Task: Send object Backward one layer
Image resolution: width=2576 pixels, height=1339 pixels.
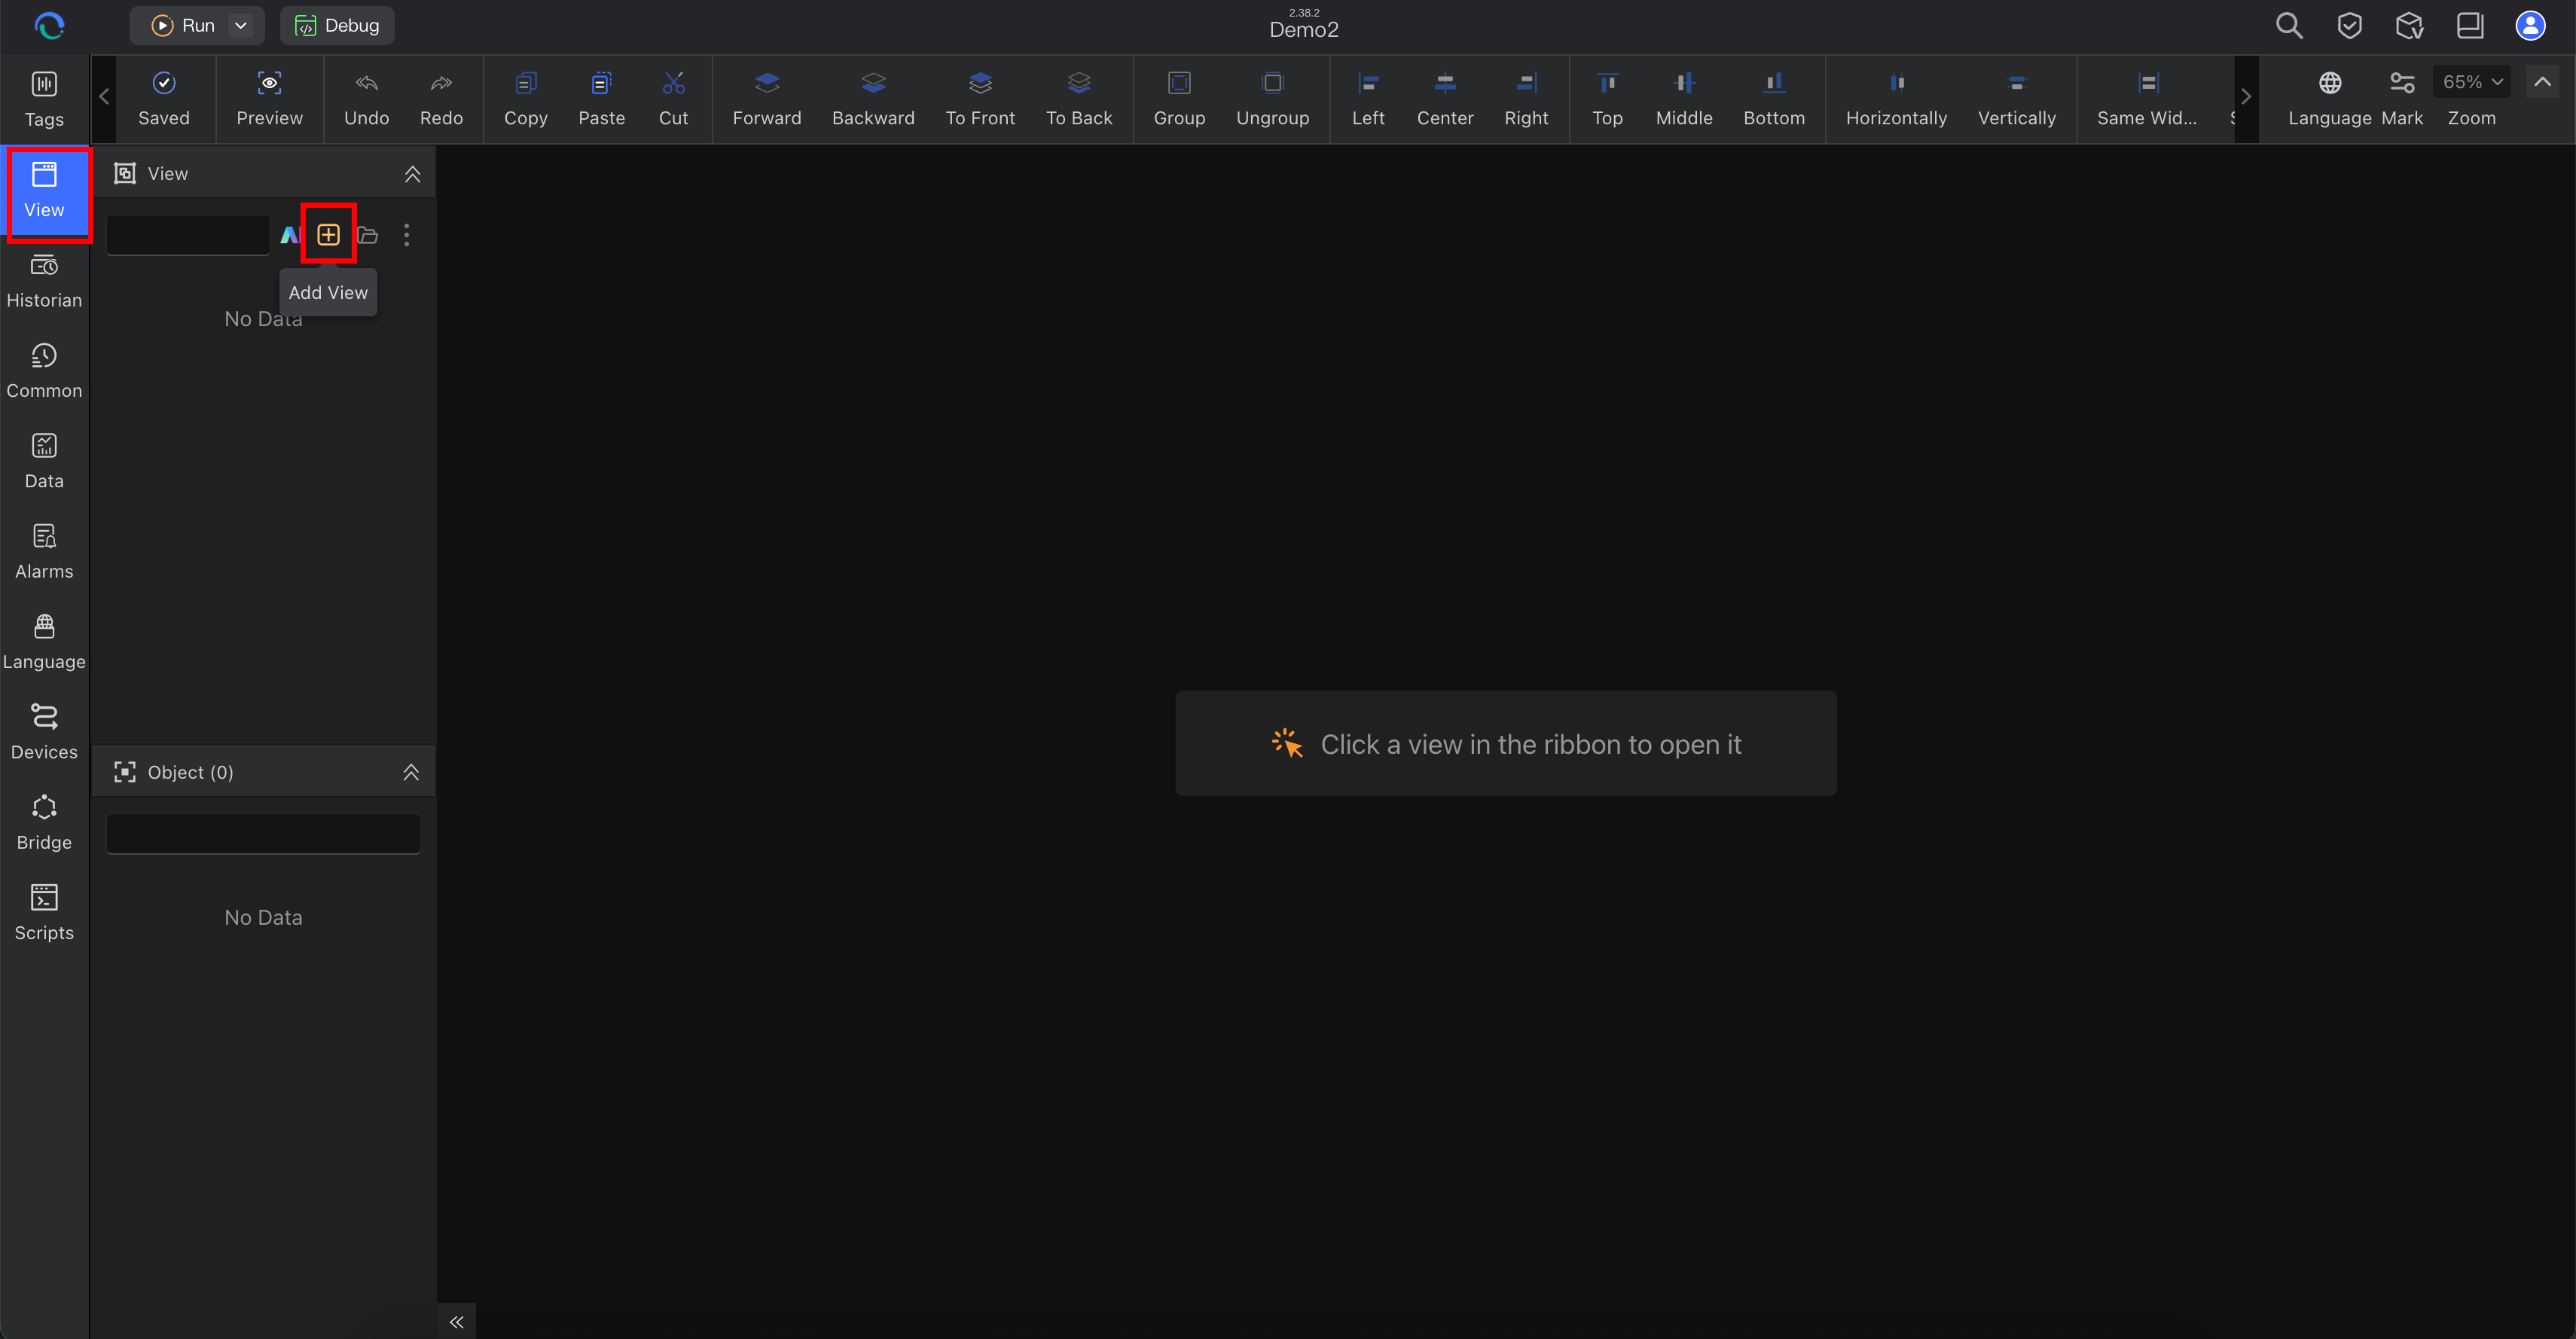Action: click(x=873, y=99)
